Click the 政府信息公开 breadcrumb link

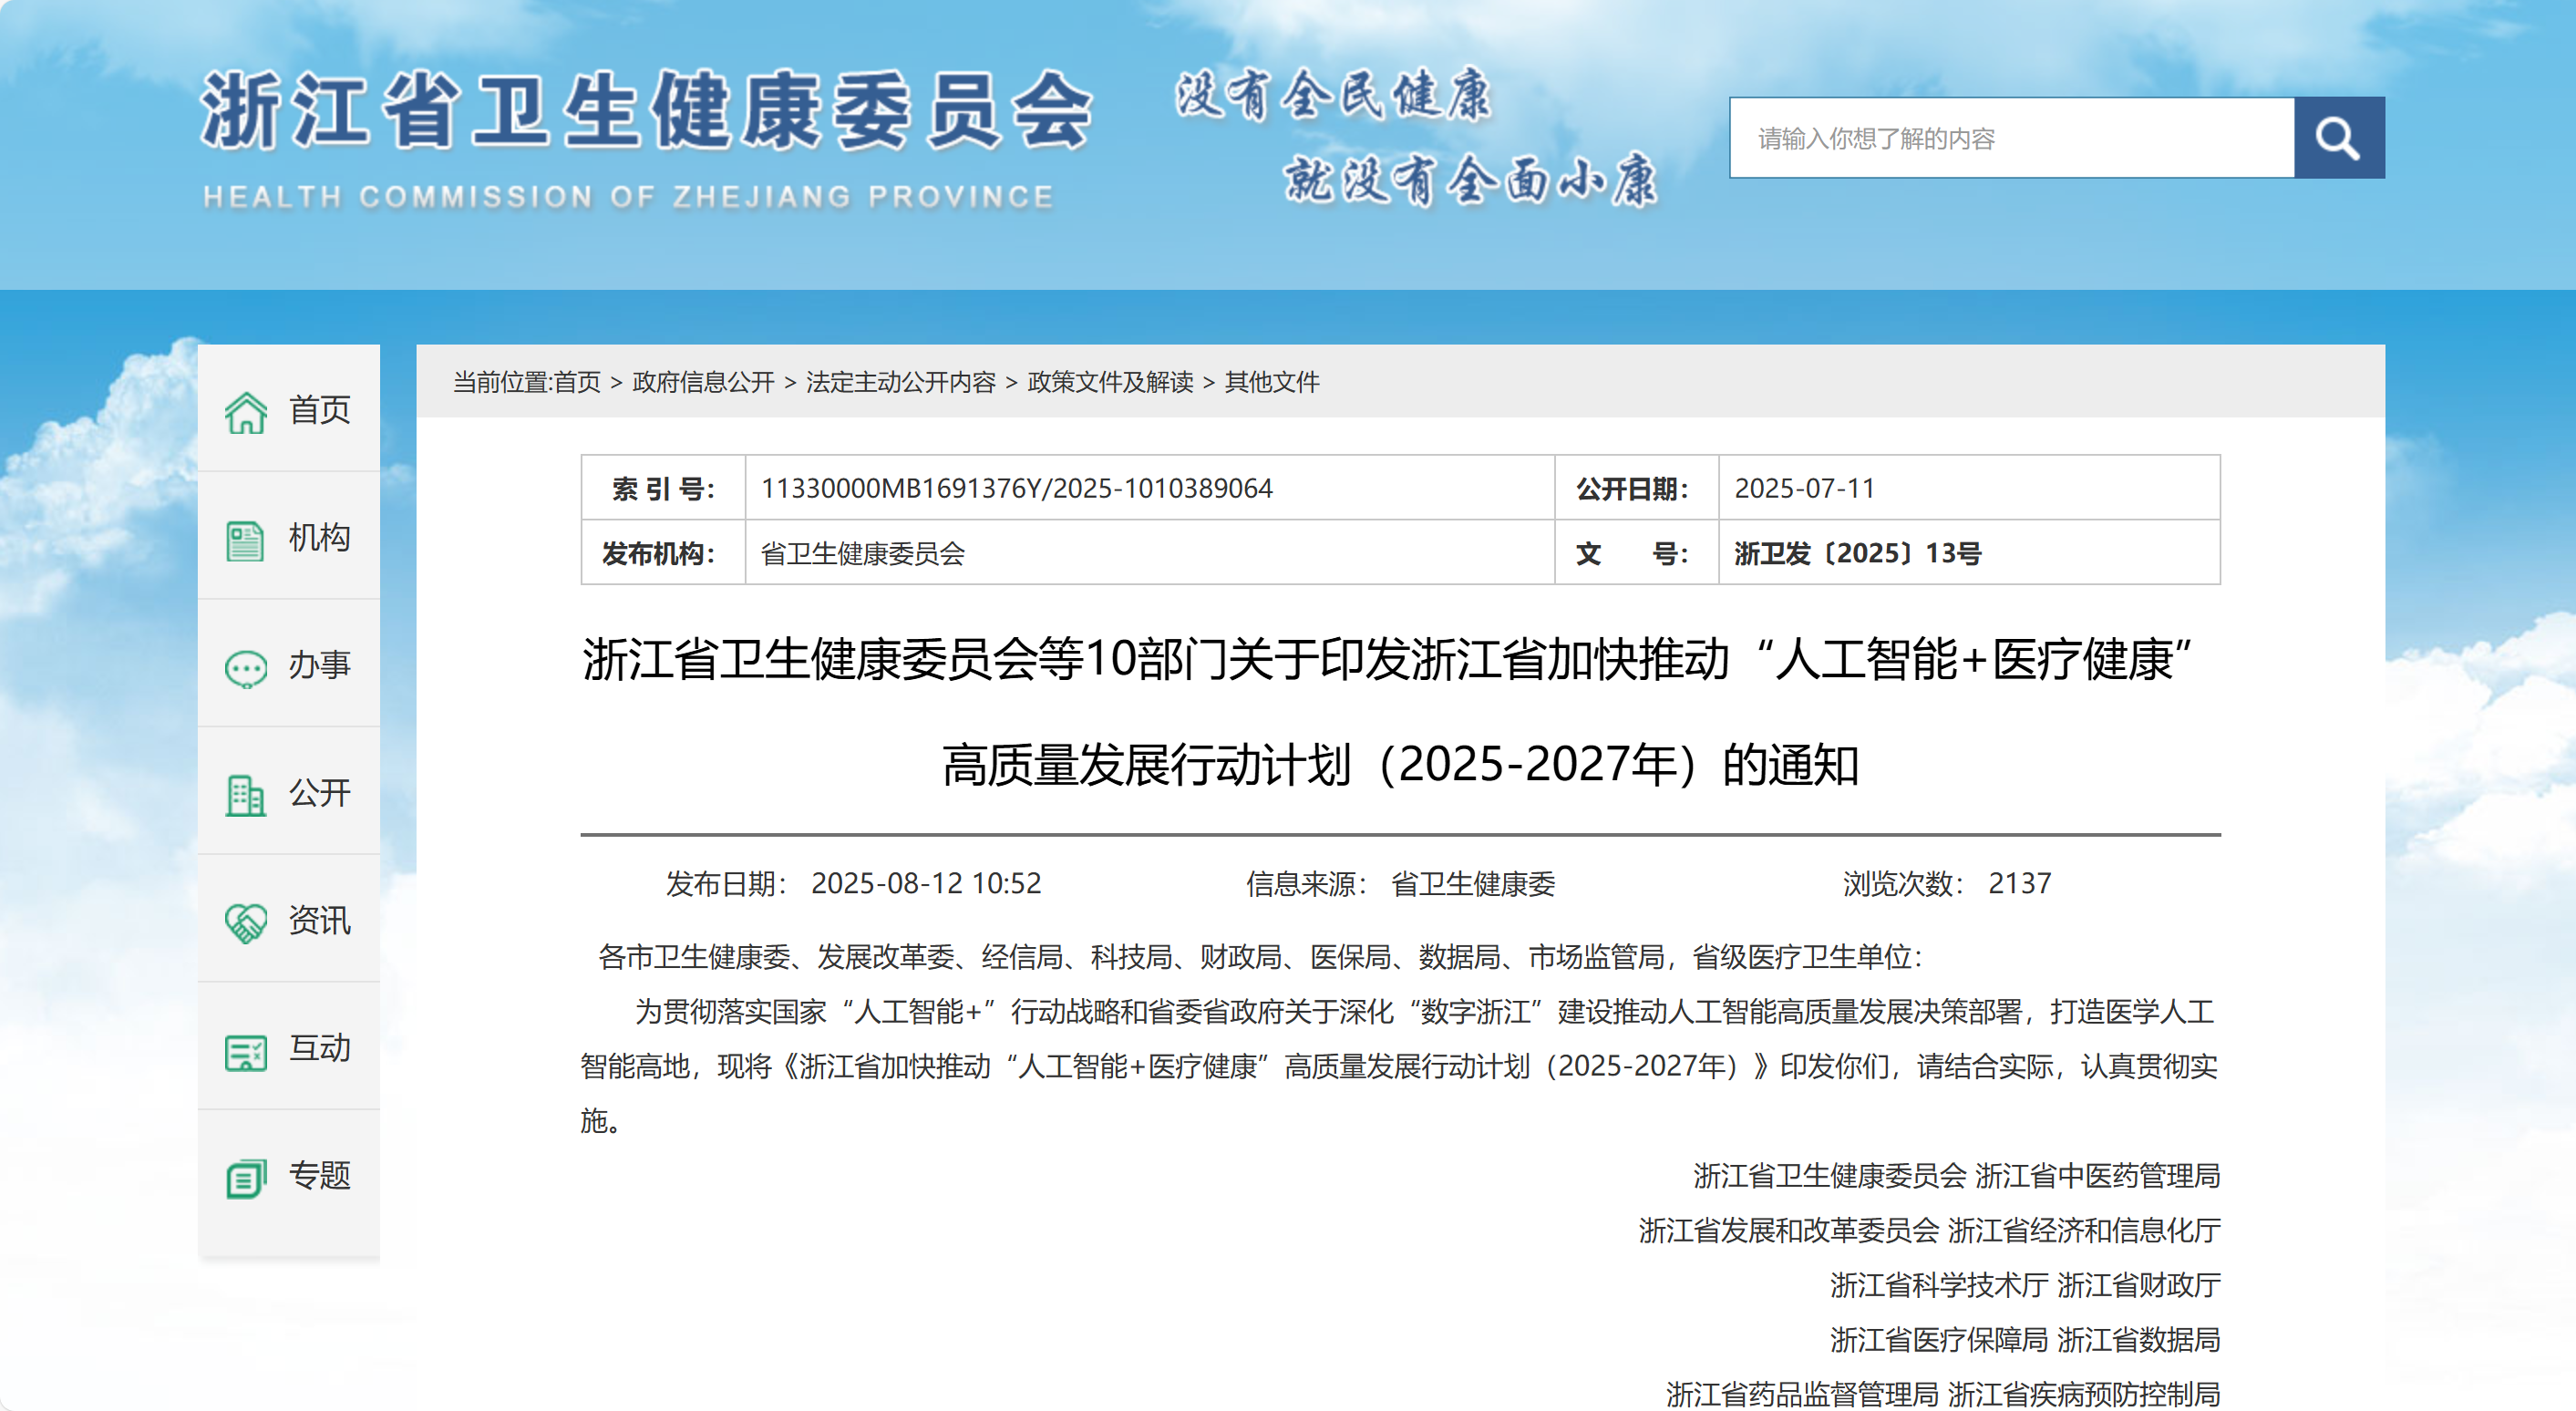pyautogui.click(x=703, y=382)
